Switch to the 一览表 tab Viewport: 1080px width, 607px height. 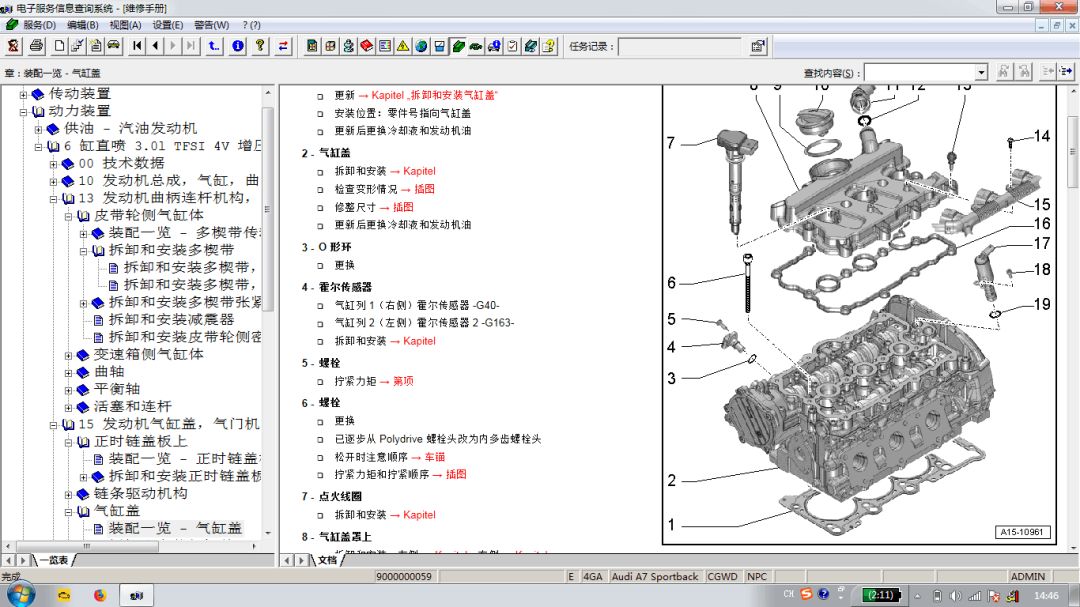tap(52, 560)
